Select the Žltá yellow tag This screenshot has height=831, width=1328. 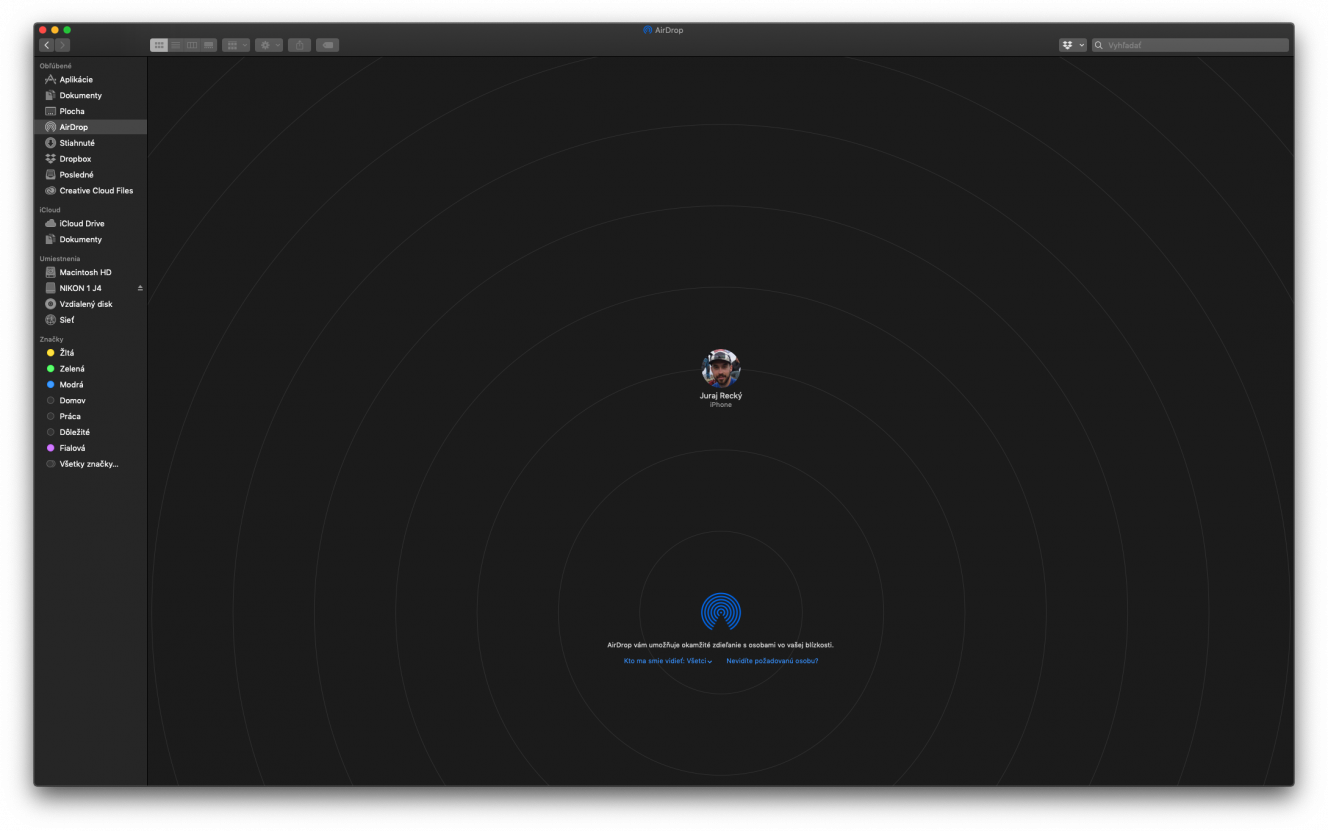(91, 353)
